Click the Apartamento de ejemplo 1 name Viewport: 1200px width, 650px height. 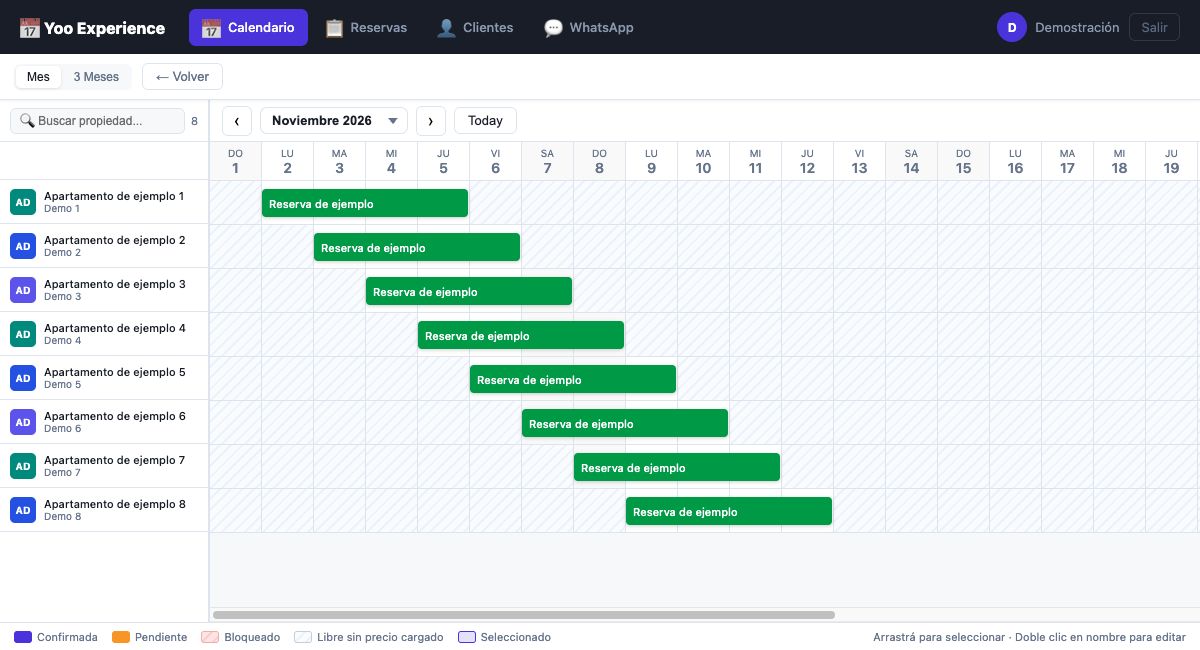[x=115, y=196]
